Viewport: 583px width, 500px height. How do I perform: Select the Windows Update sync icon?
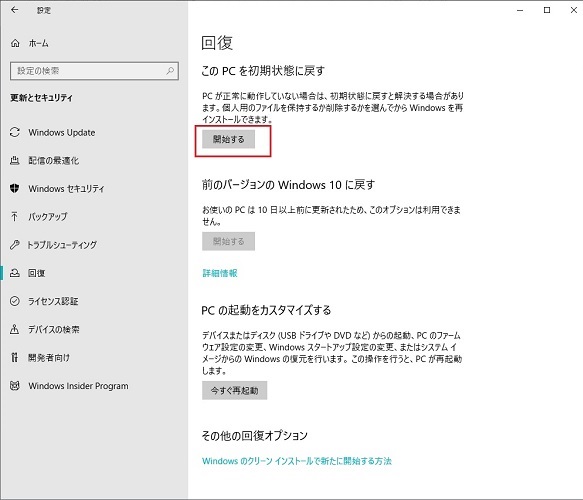(15, 132)
